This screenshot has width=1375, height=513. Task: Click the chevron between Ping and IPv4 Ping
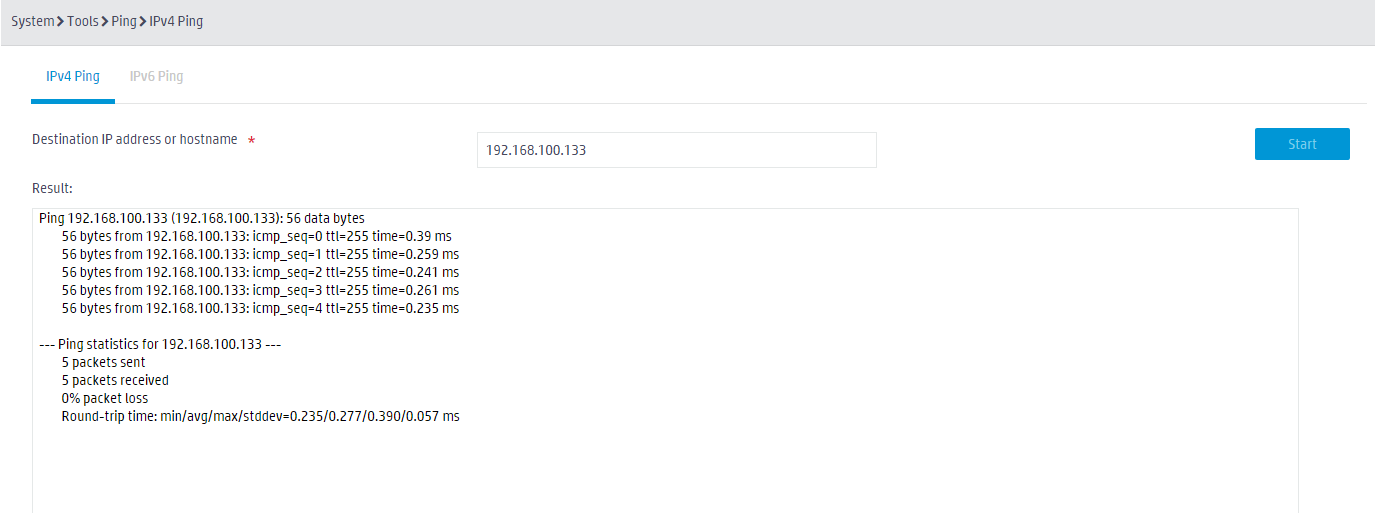[x=143, y=21]
